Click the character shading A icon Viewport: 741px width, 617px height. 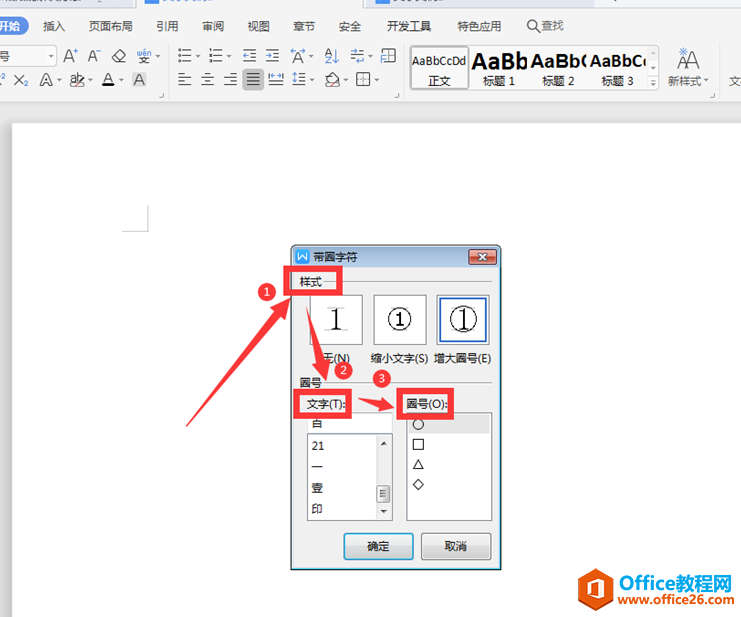tap(139, 79)
